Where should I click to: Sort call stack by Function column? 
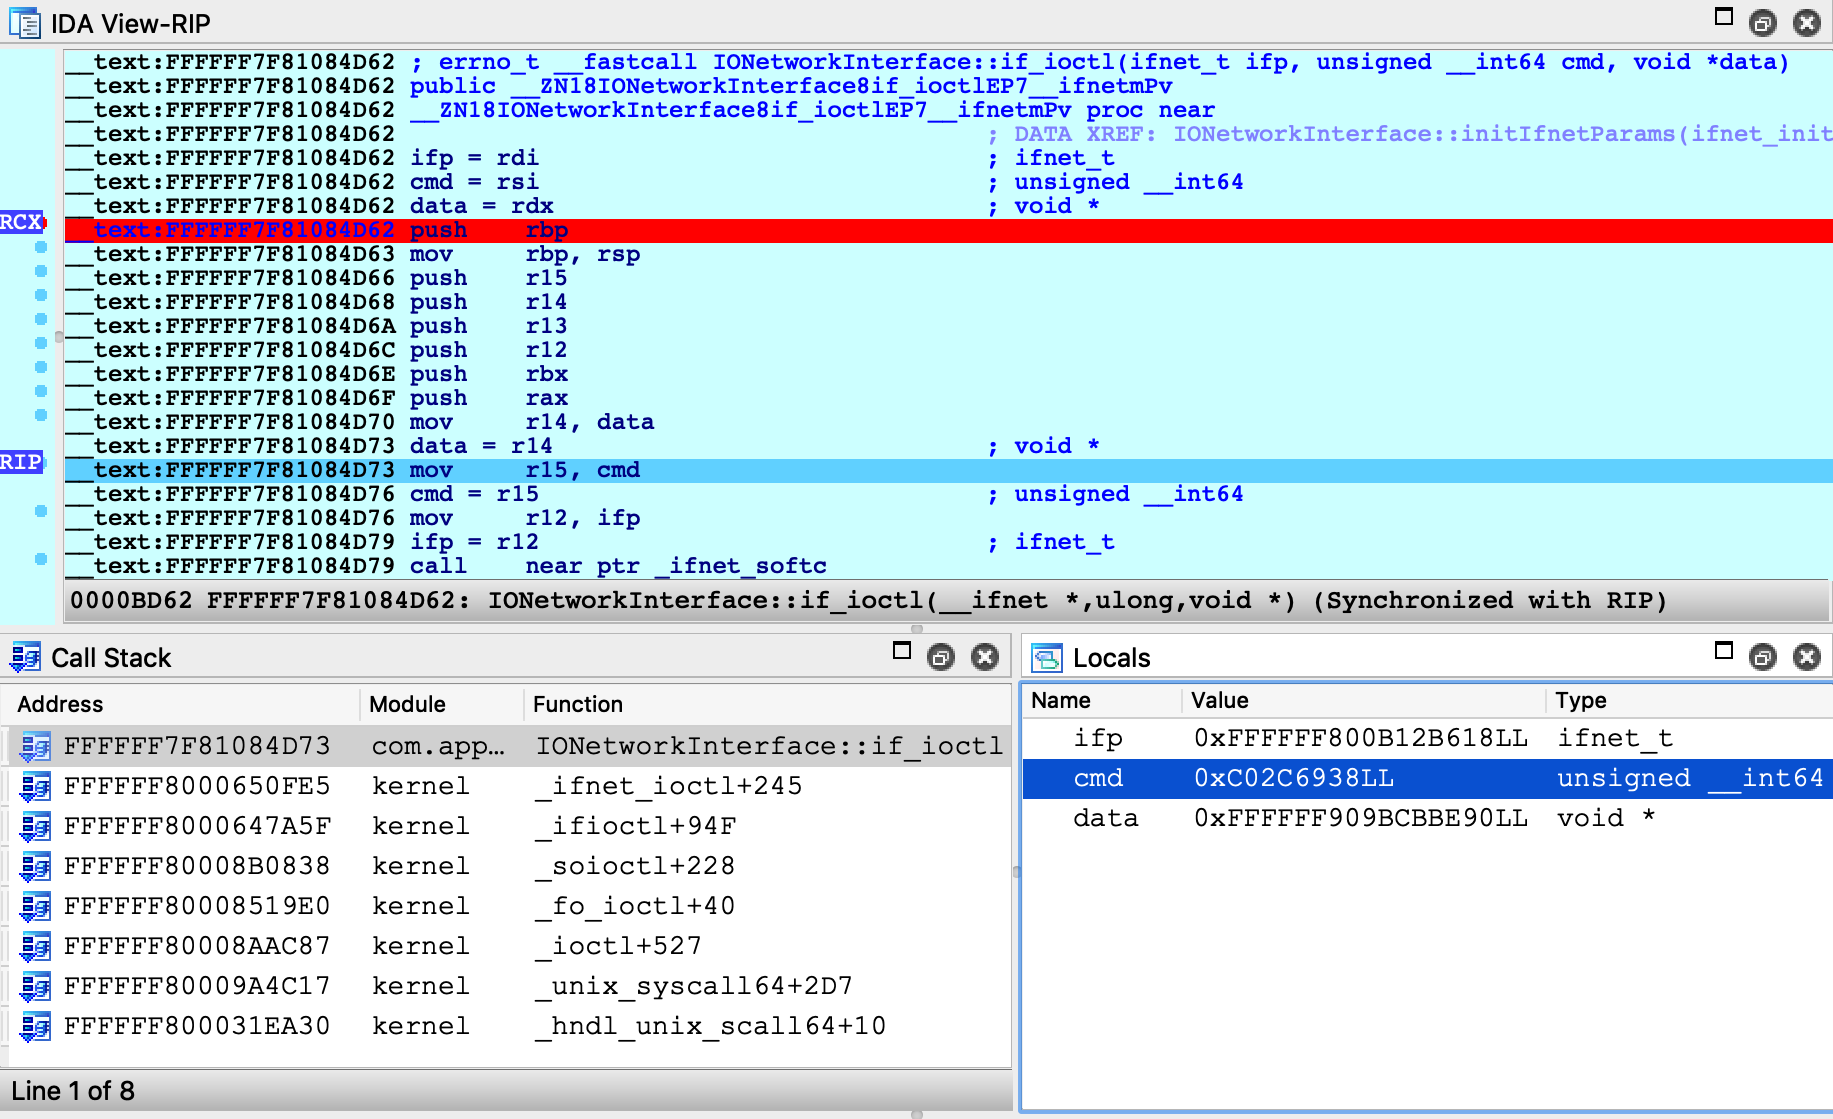point(577,704)
